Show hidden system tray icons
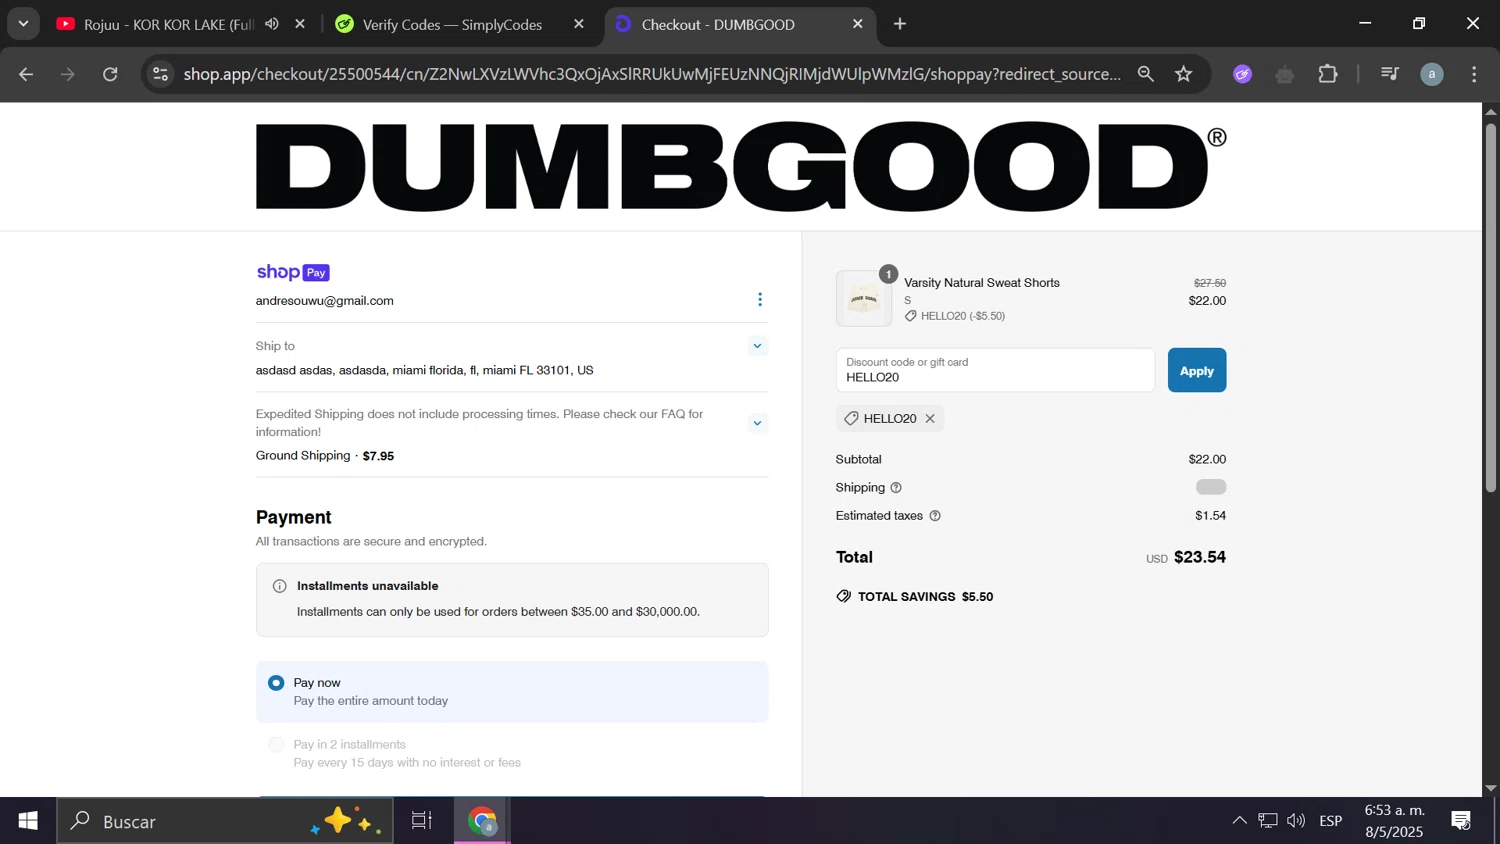 [x=1239, y=821]
